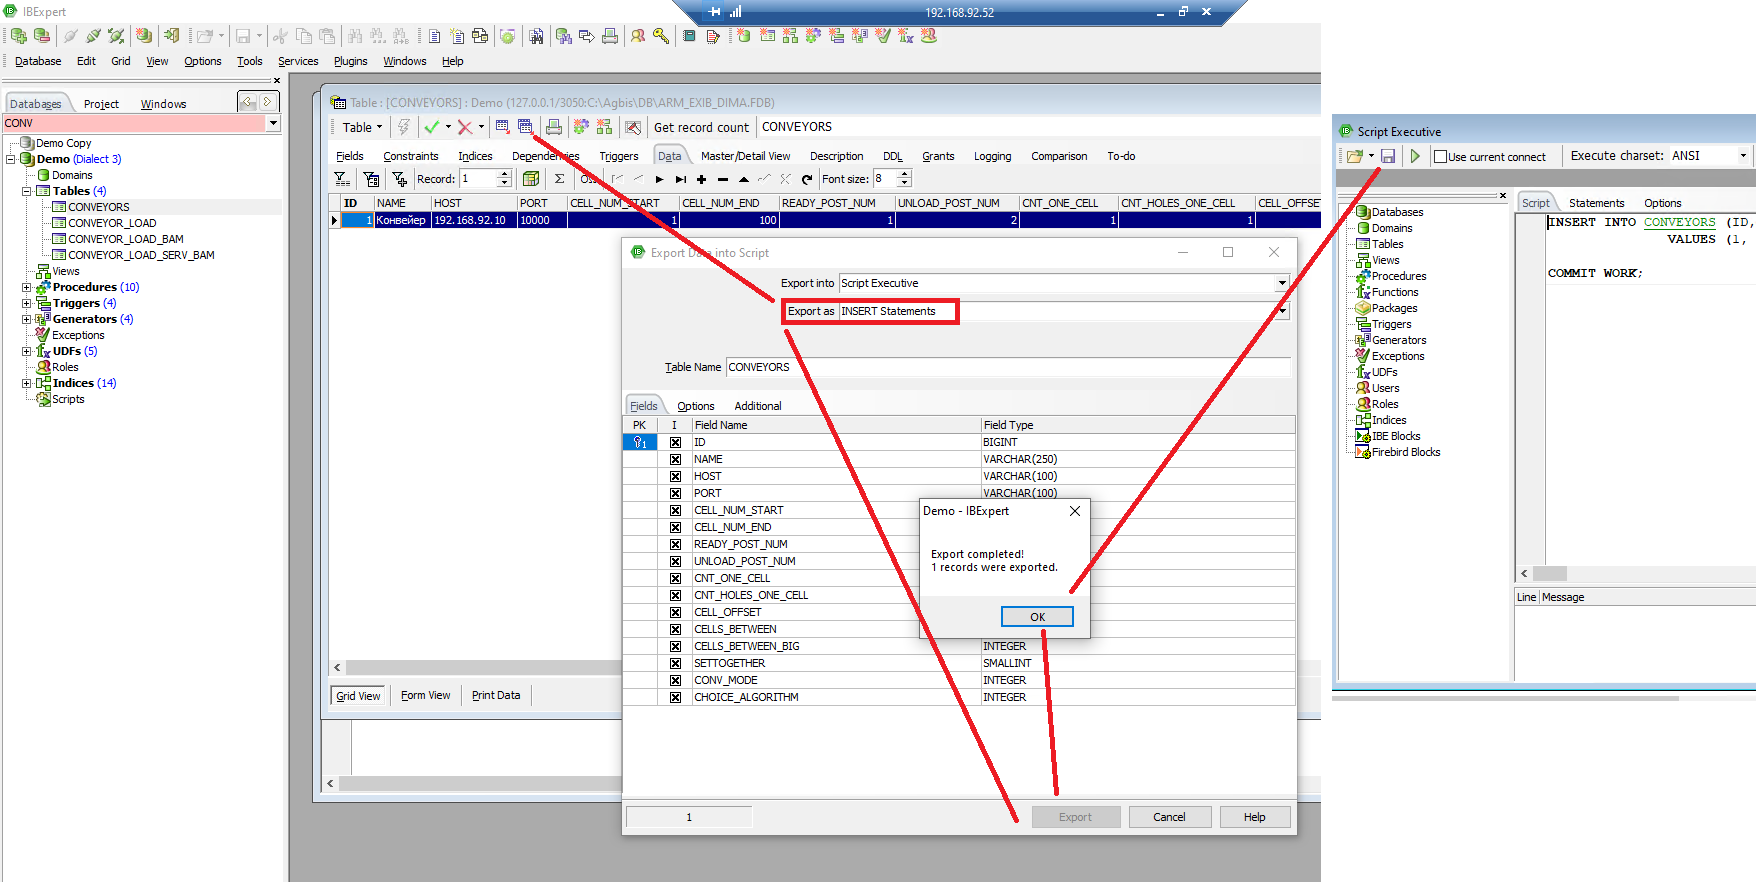The height and width of the screenshot is (882, 1756).
Task: Click the open script folder icon in Script Executive
Action: [1354, 156]
